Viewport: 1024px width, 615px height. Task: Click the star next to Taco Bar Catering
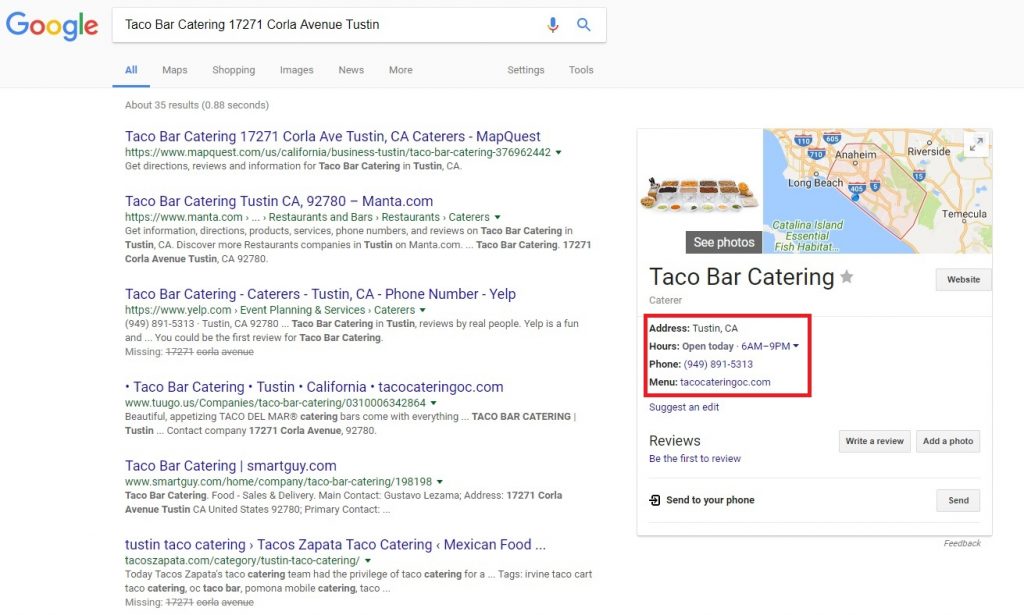pos(846,277)
